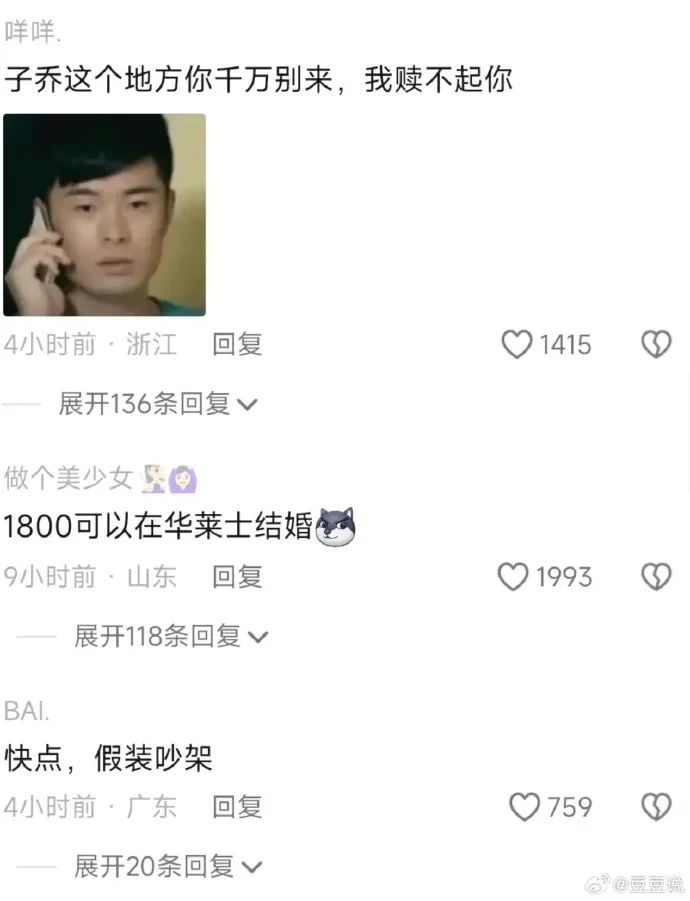Dislike the comment by 咩咩 using broken heart
Image resolution: width=690 pixels, height=901 pixels.
click(656, 344)
